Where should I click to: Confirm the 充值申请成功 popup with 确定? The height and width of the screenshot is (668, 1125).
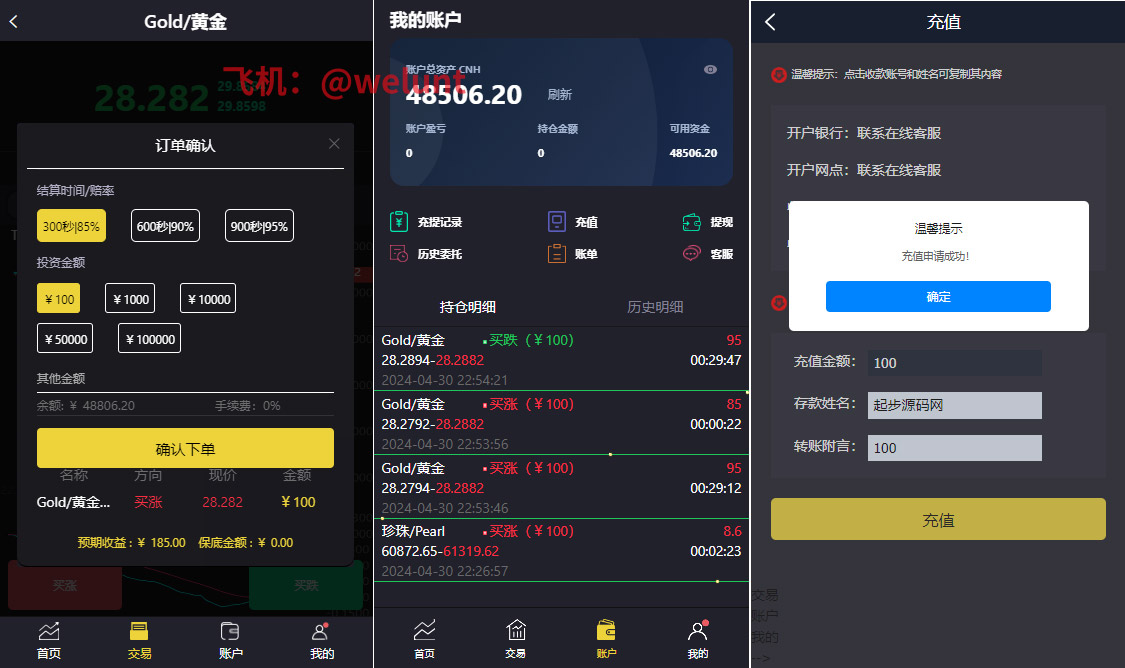(x=938, y=296)
